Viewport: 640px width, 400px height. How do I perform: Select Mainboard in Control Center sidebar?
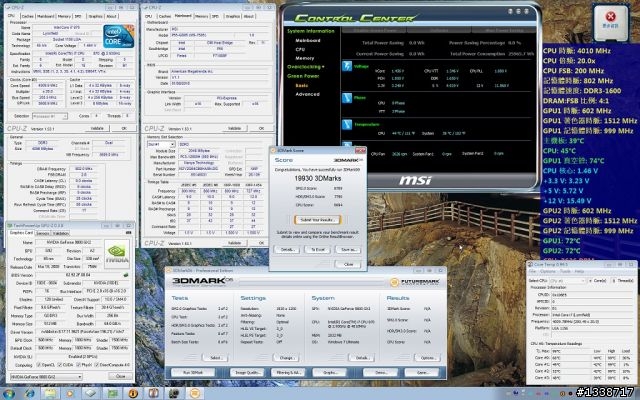pos(308,40)
